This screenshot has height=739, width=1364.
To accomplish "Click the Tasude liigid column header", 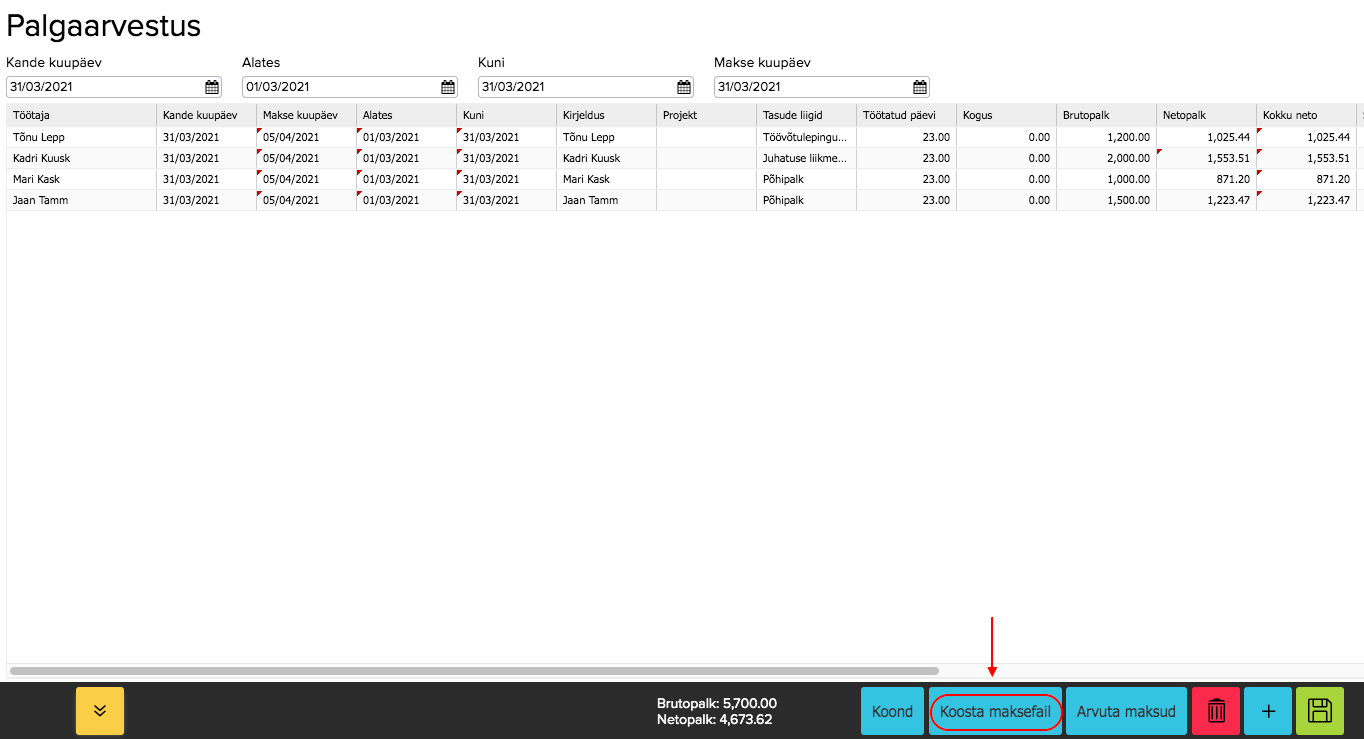I will pyautogui.click(x=805, y=115).
